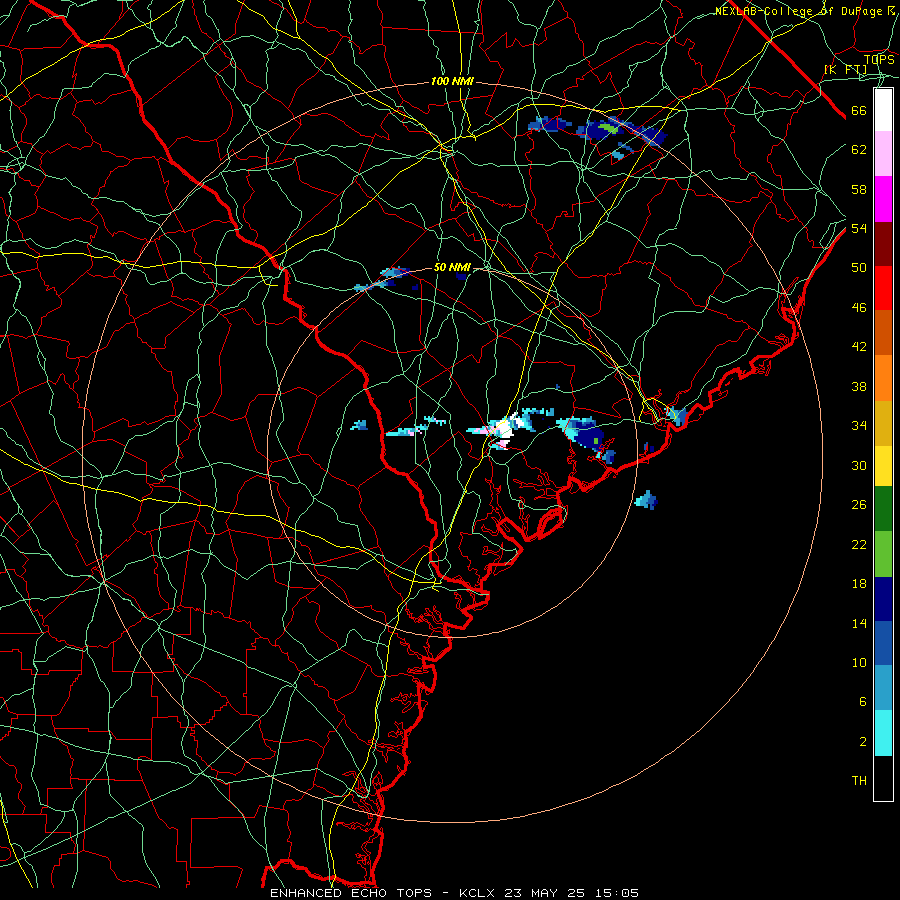Viewport: 900px width, 900px height.
Task: Click the TOPS legend title
Action: click(879, 59)
